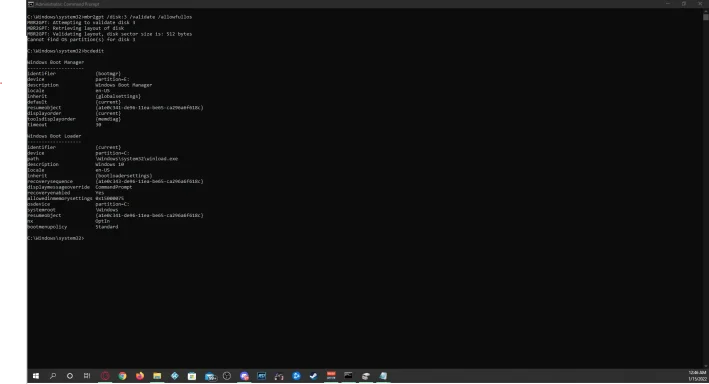Open the Mail icon showing 99+ badge
709x384 pixels.
coord(210,376)
